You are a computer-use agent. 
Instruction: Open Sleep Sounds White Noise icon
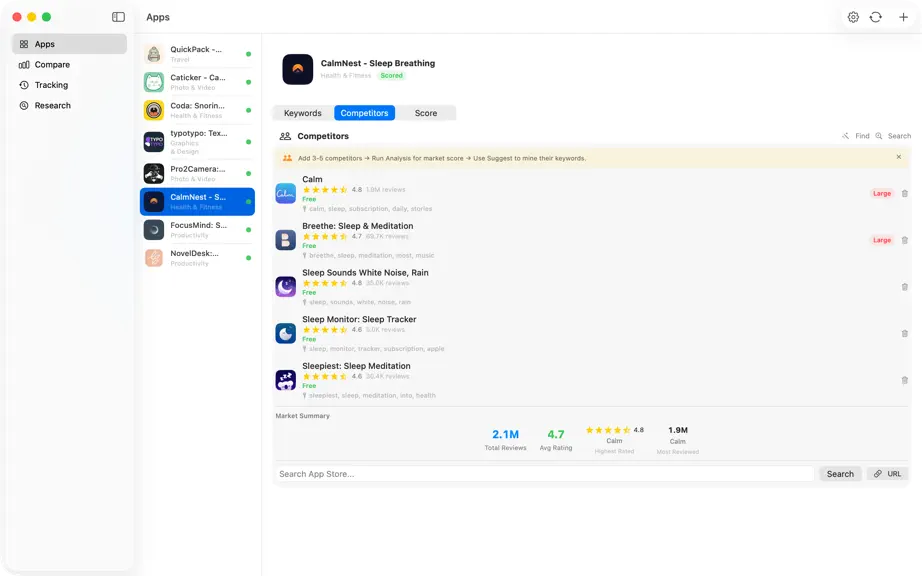click(x=286, y=287)
